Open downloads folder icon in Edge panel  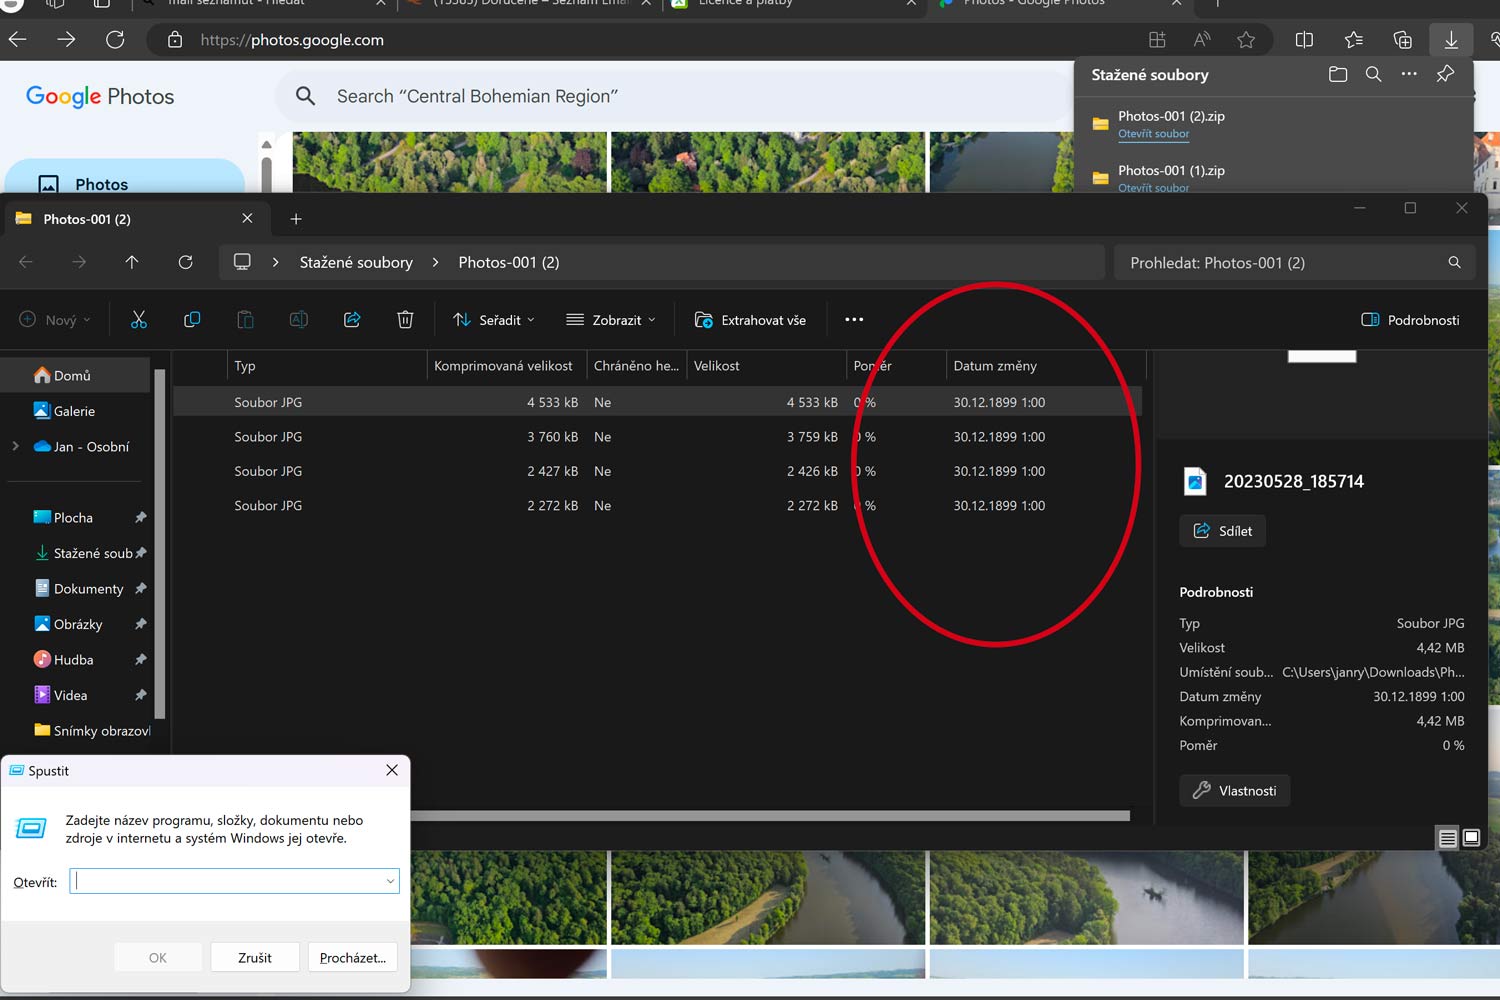1338,75
